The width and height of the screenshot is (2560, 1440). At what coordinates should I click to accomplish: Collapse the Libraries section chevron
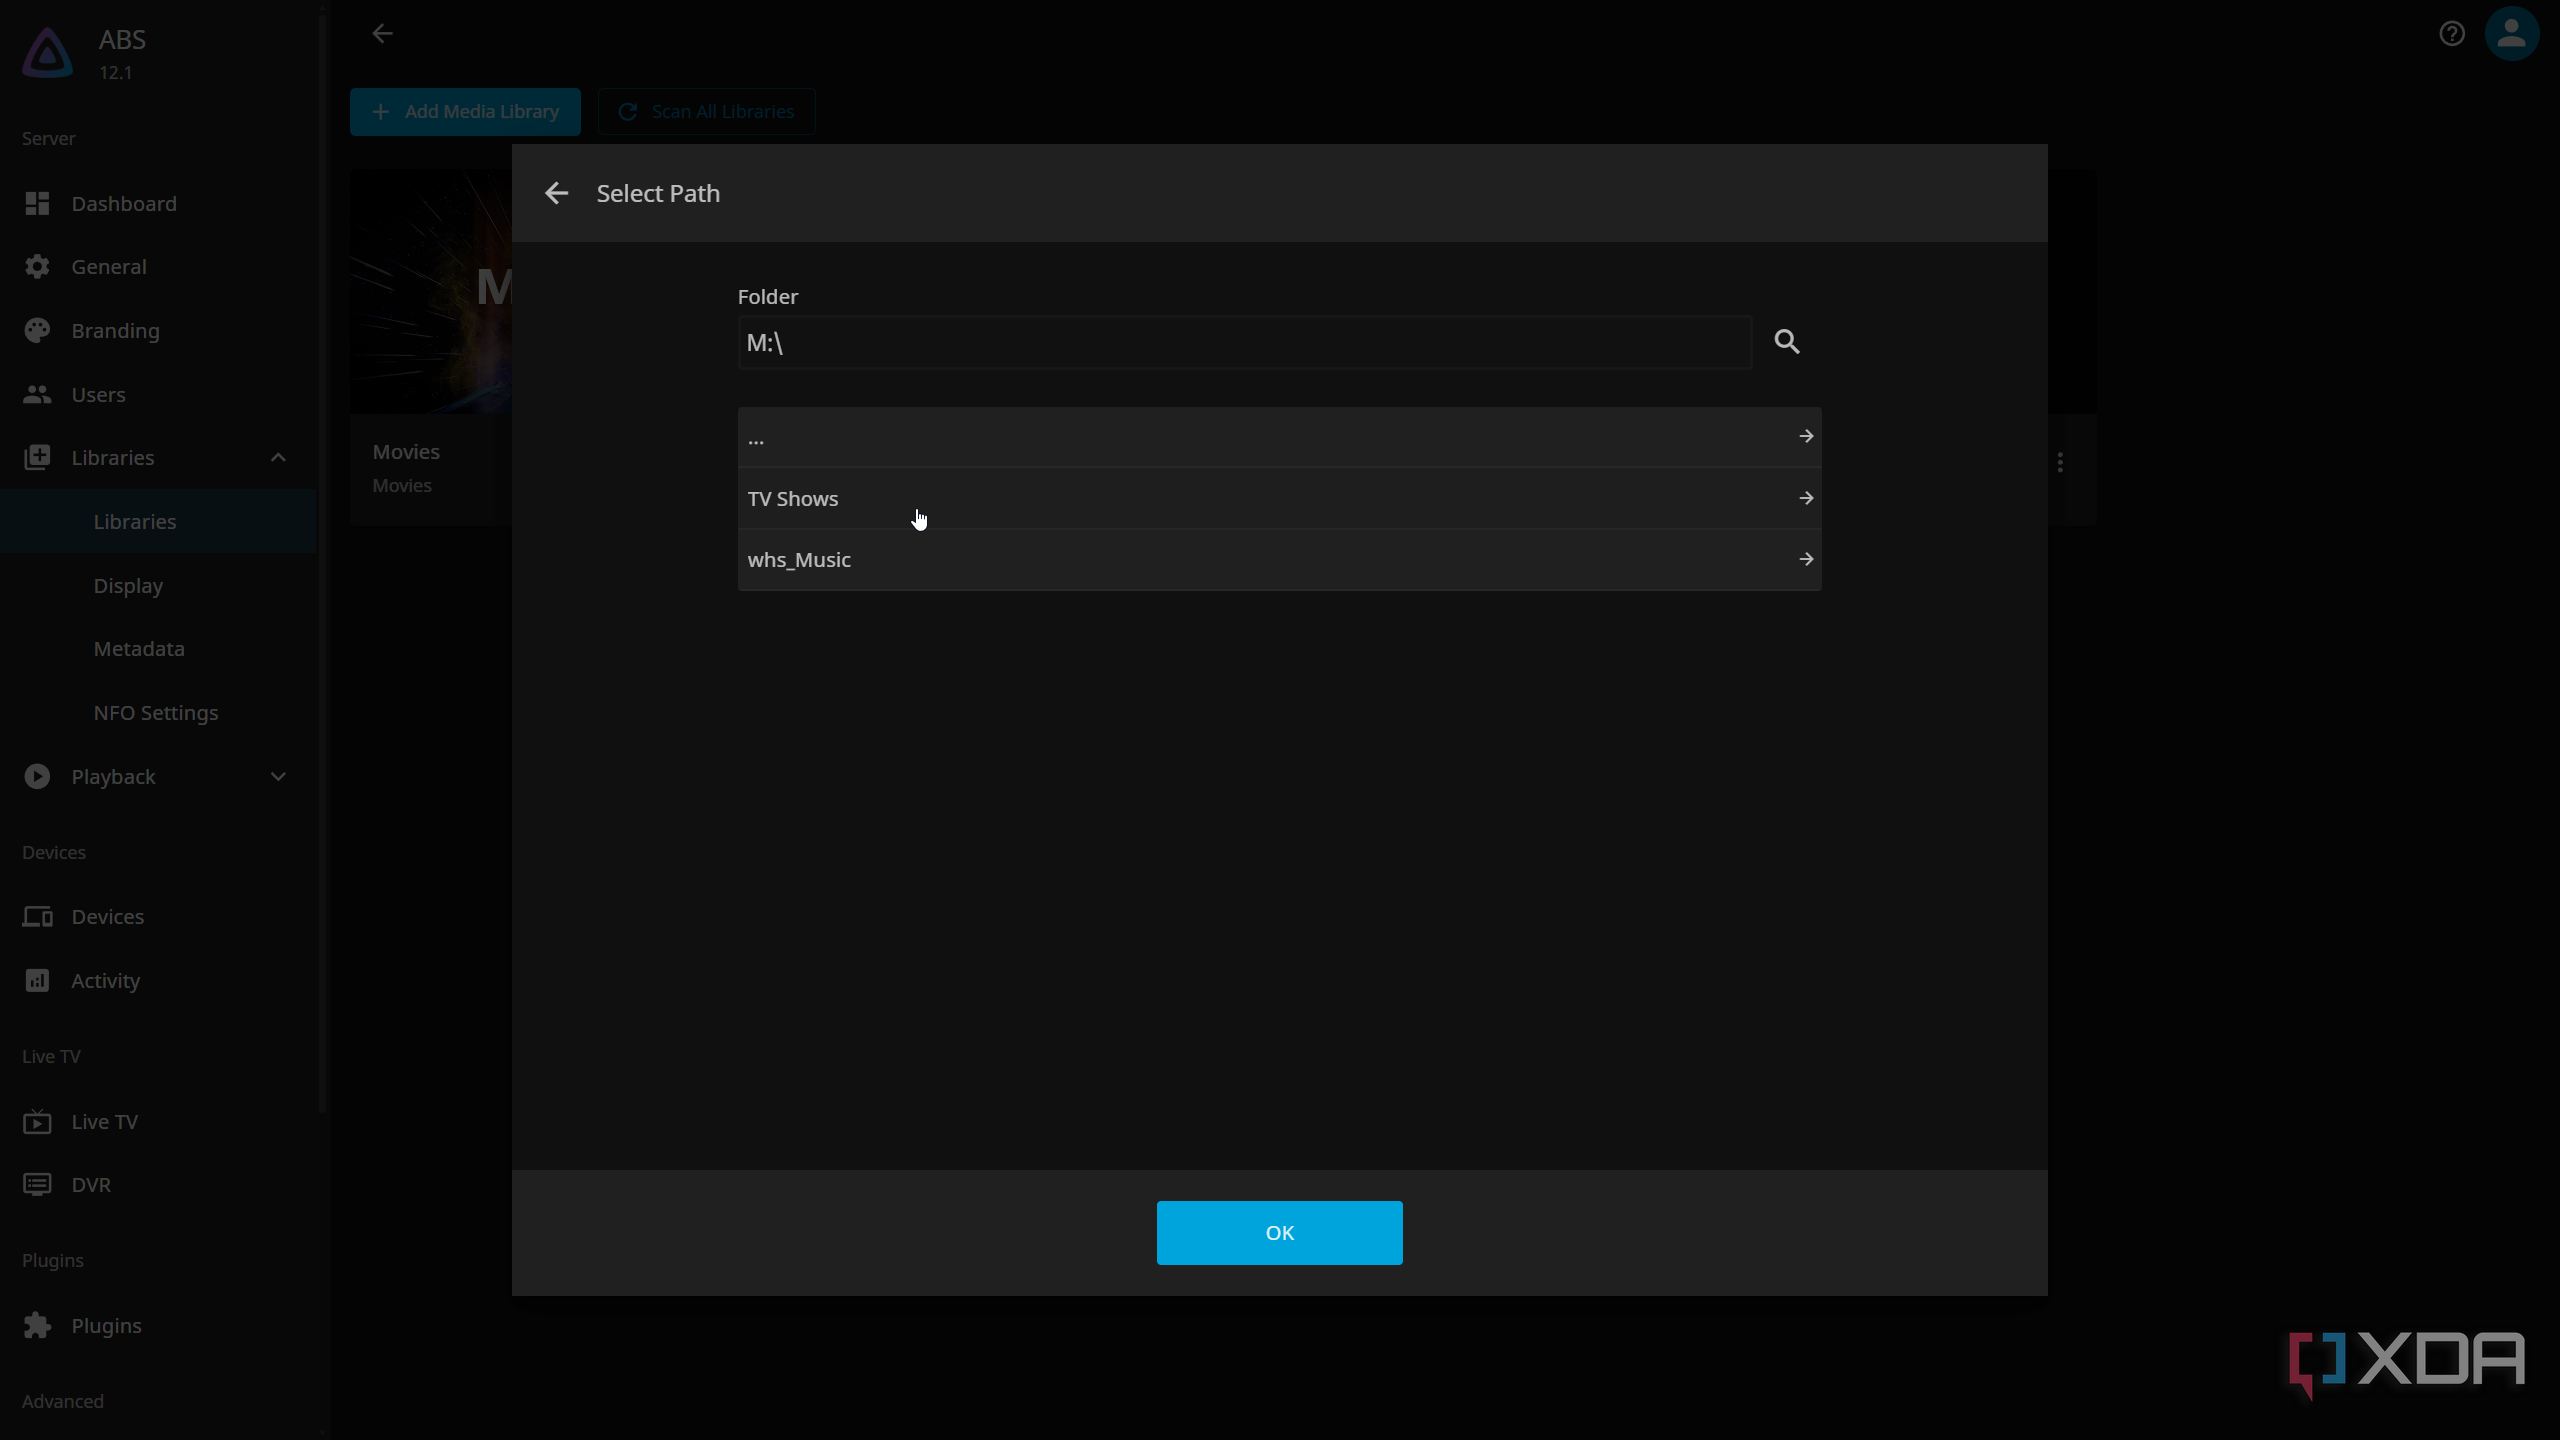(x=278, y=458)
